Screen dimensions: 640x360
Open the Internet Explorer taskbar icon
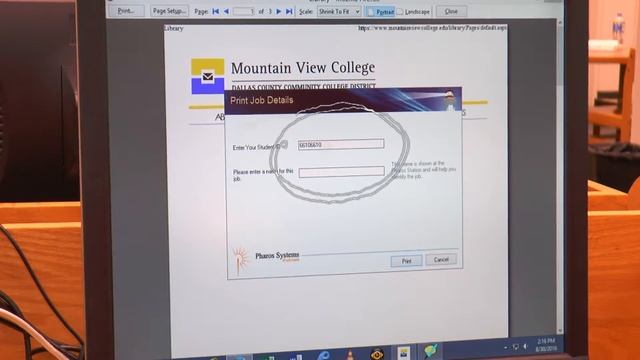click(323, 356)
